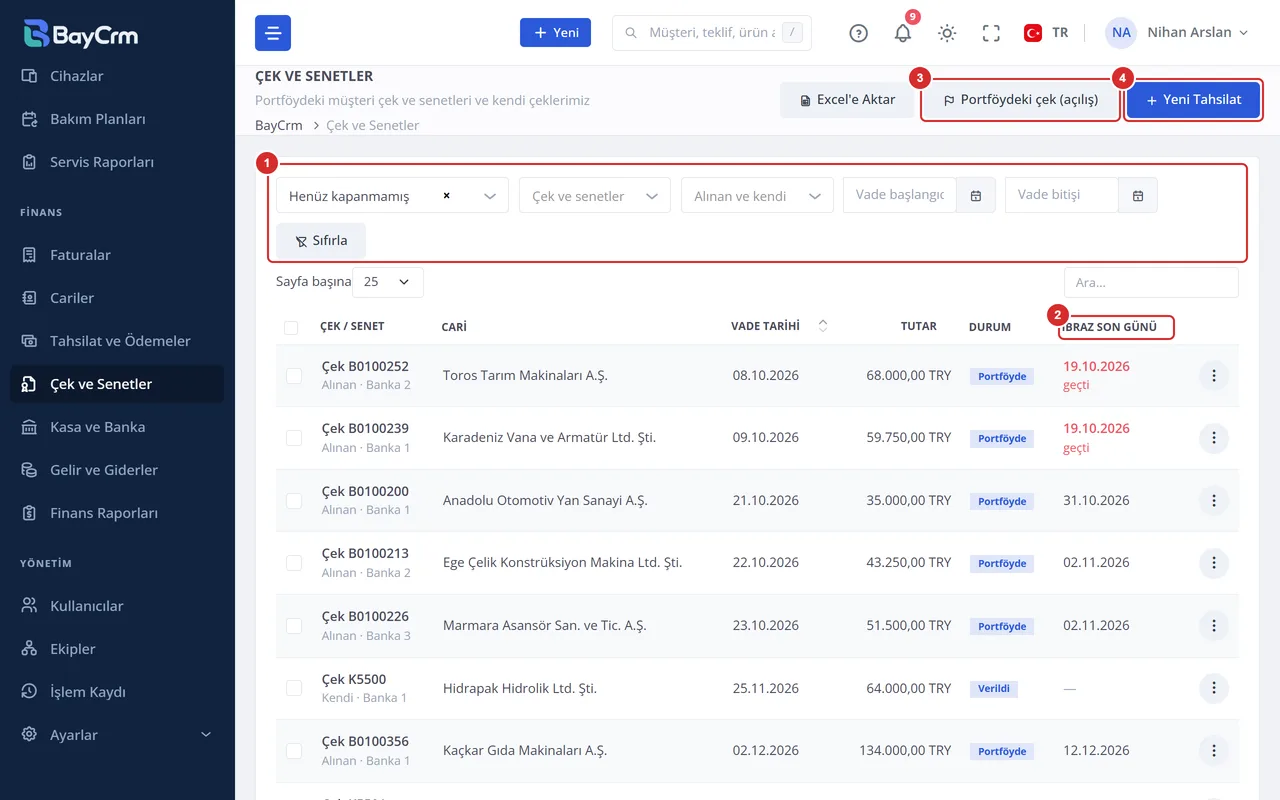
Task: Click the Yeni Tahsilat button
Action: (1194, 100)
